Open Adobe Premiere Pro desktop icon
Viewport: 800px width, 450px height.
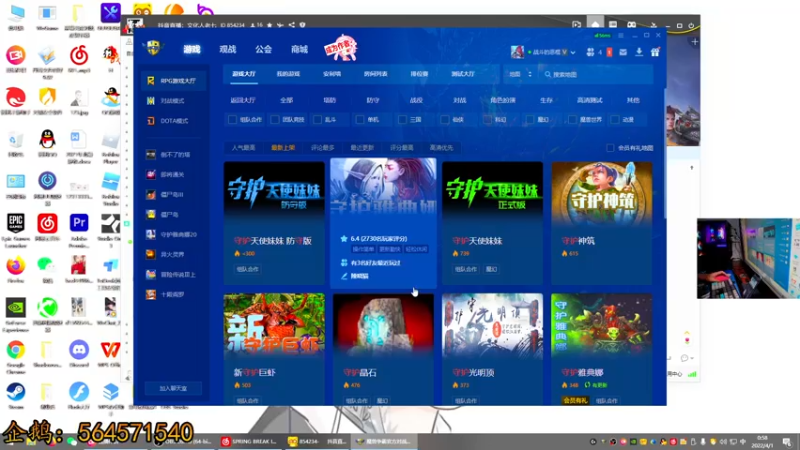tap(79, 223)
